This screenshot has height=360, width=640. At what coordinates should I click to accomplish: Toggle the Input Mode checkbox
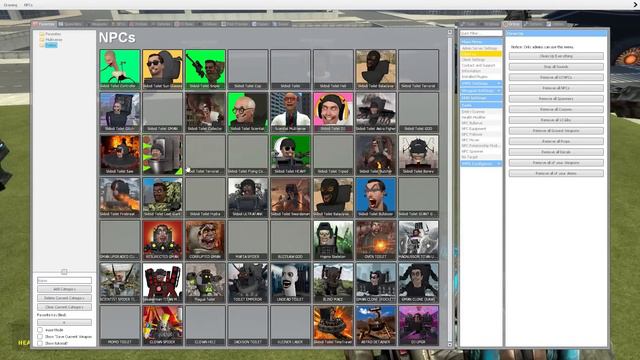click(40, 330)
